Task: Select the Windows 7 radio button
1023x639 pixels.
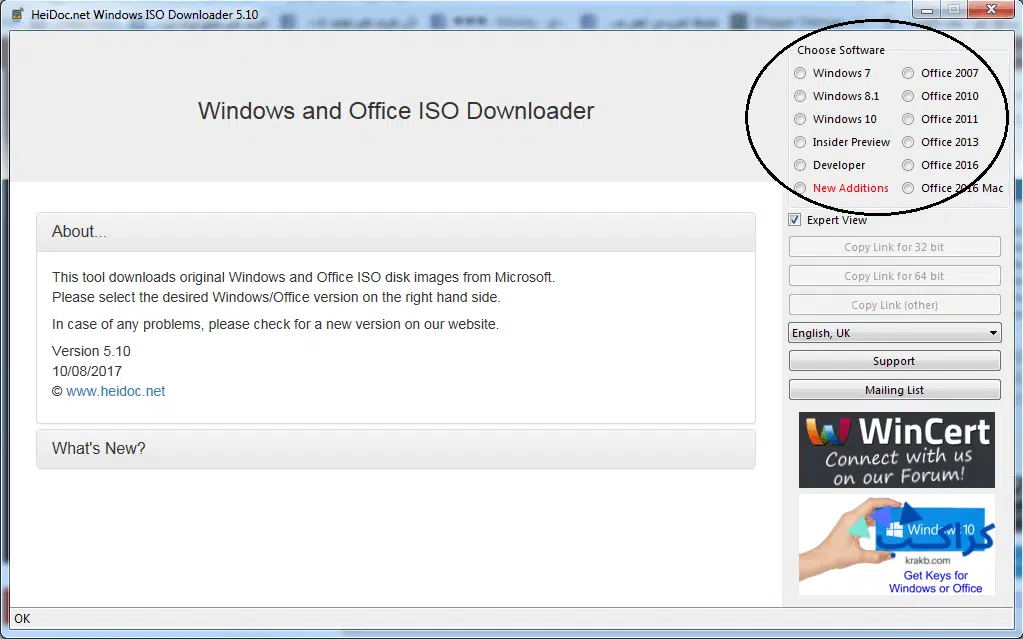Action: click(x=801, y=73)
